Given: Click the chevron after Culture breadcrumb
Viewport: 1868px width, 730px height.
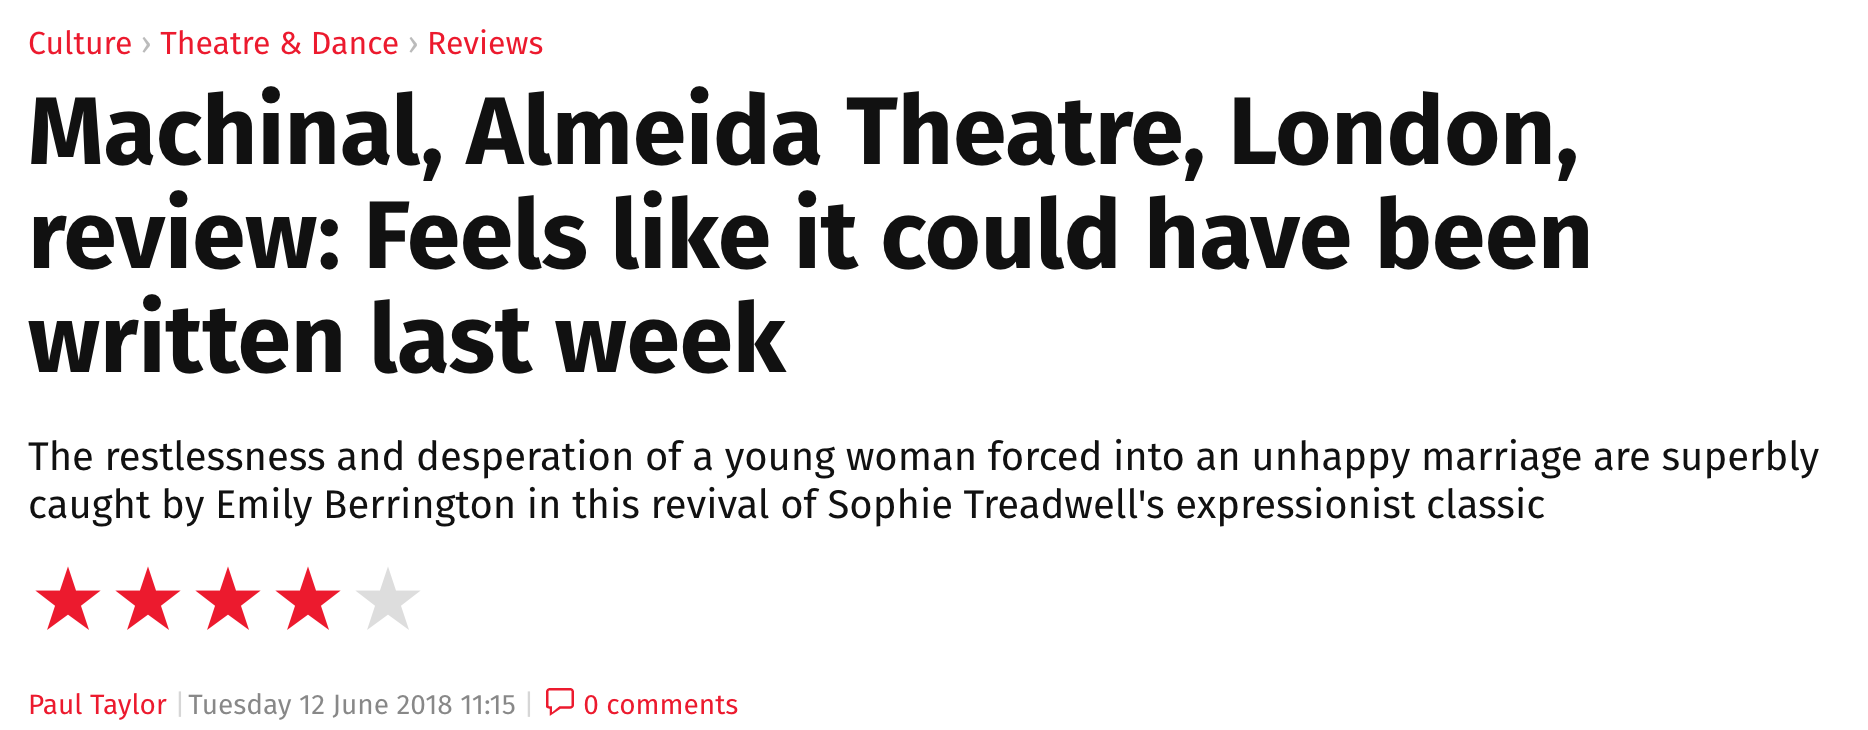Looking at the screenshot, I should [146, 45].
